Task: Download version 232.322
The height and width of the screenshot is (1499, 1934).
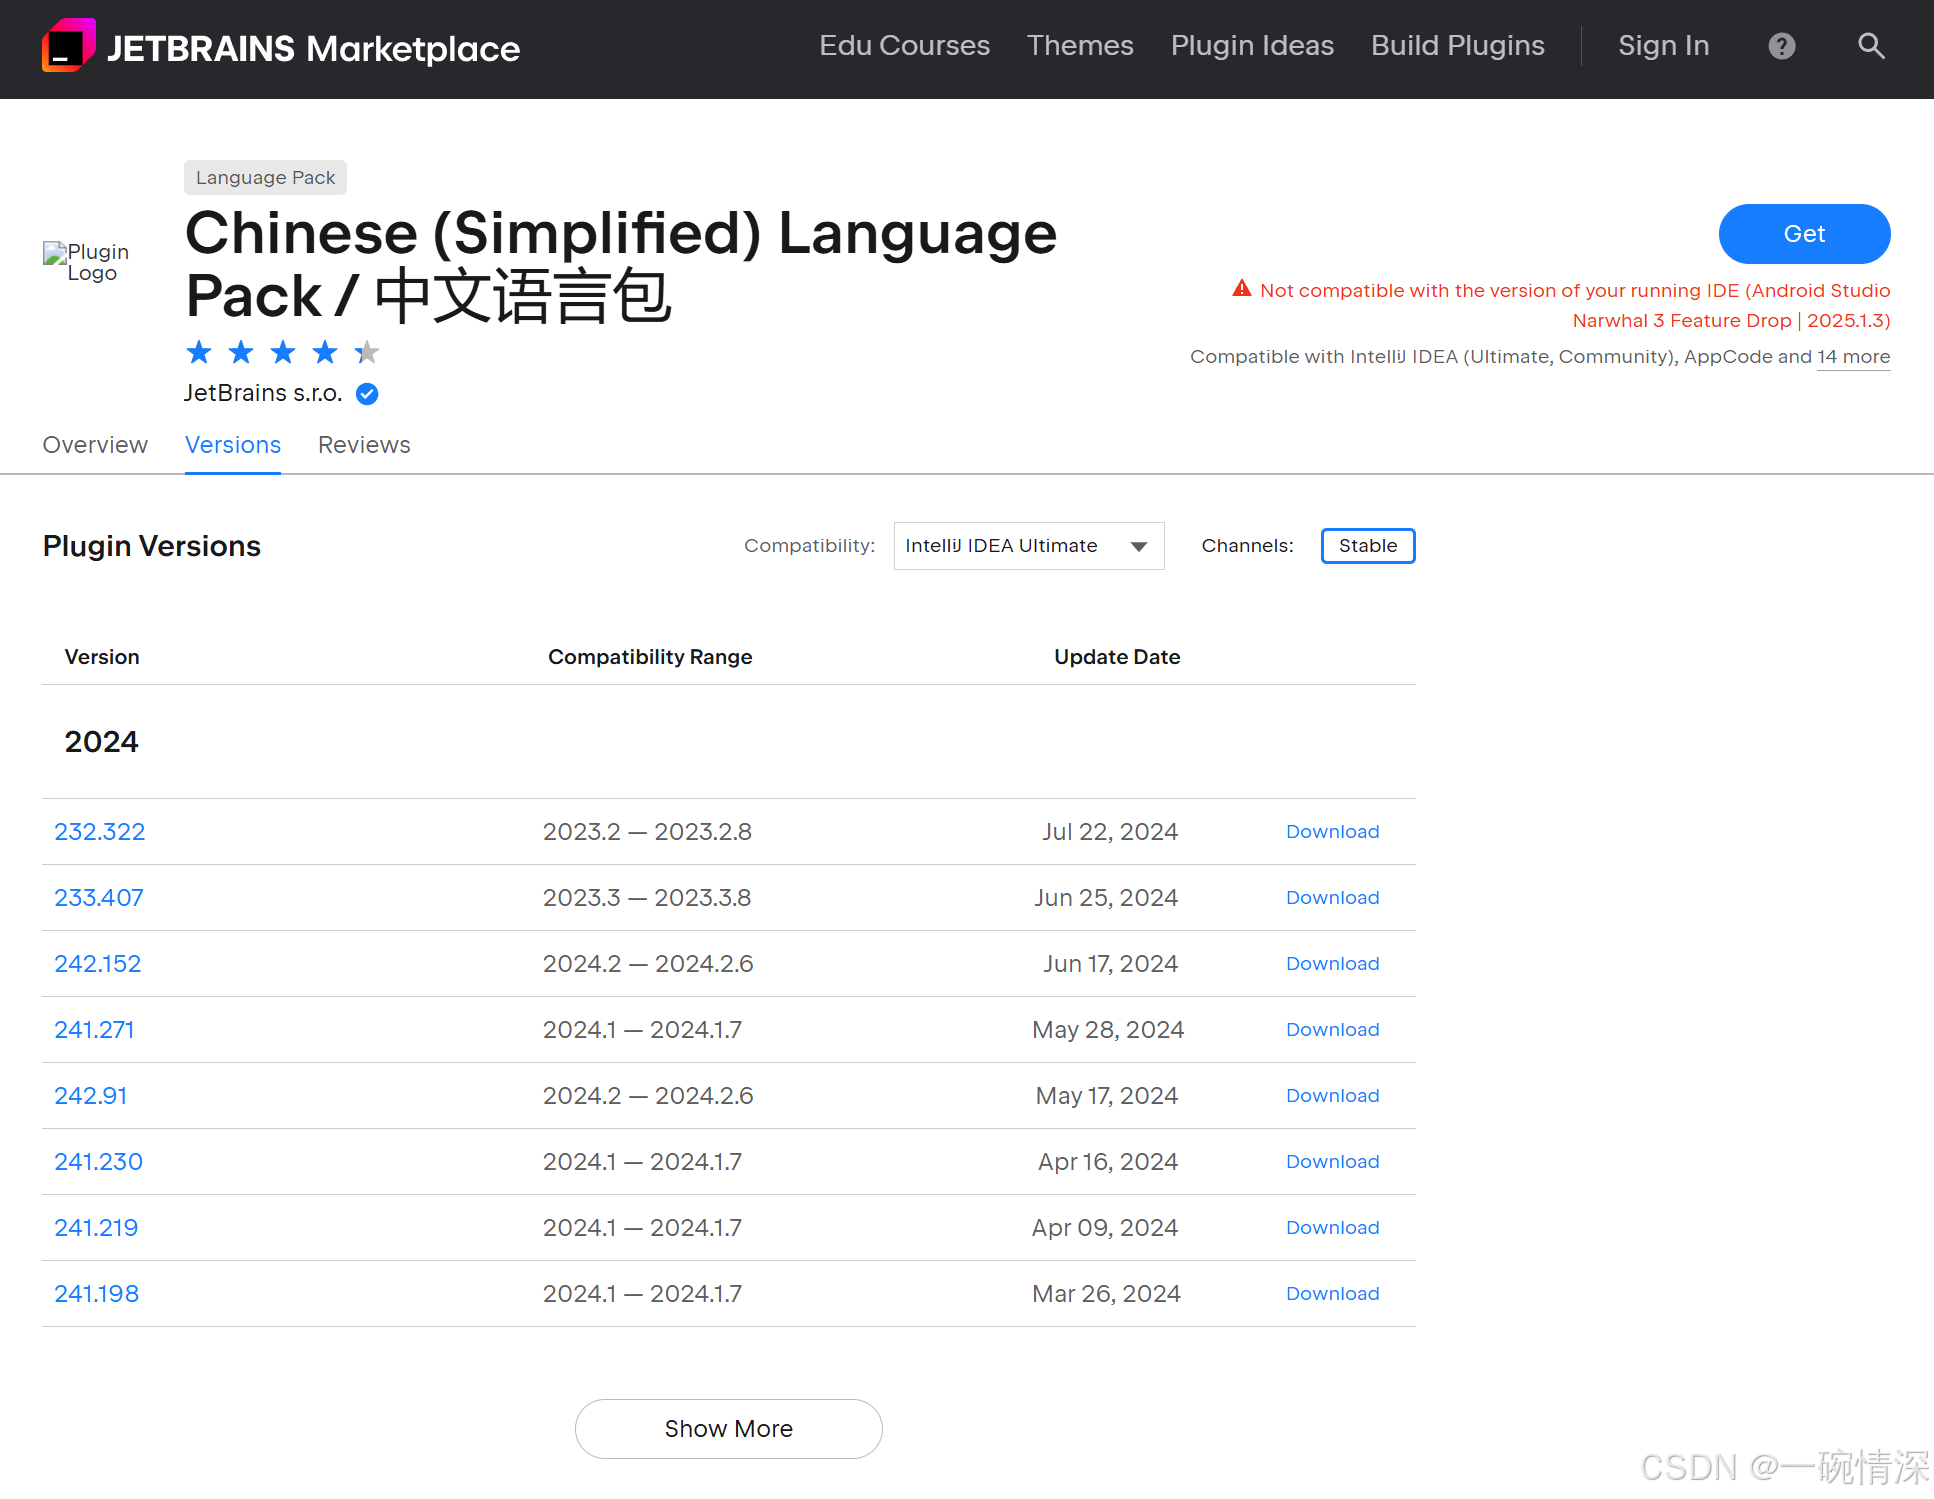Action: click(x=1332, y=832)
